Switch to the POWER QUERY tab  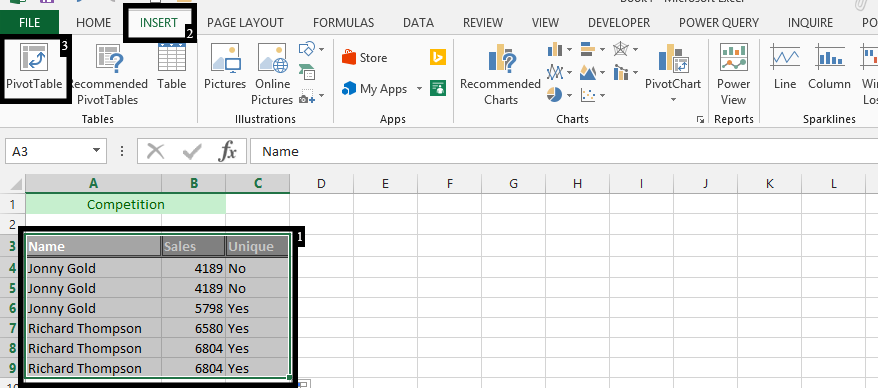tap(719, 23)
